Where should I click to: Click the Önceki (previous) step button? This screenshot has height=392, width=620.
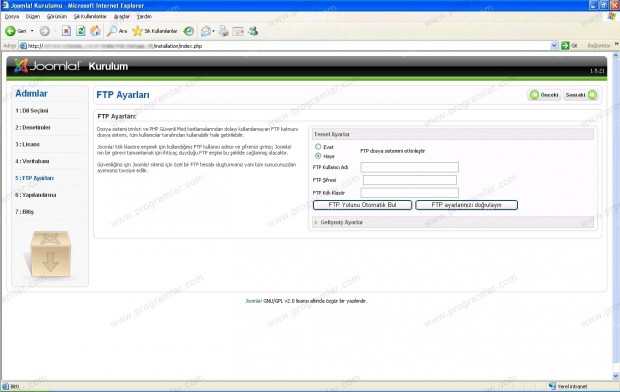click(x=544, y=95)
